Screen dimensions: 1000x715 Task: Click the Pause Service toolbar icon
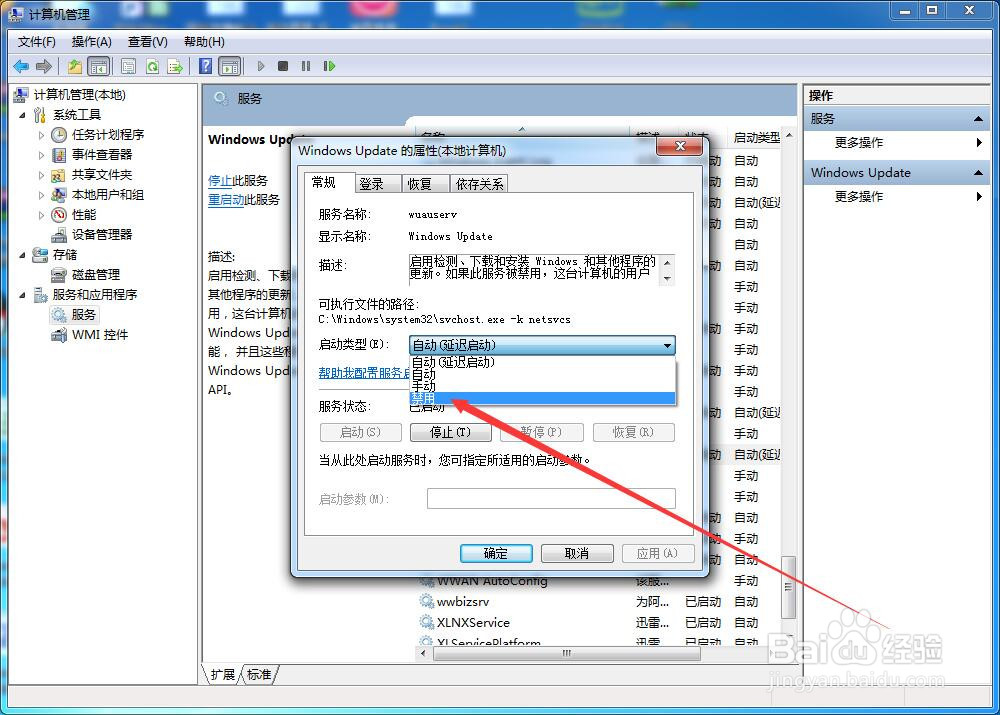pos(306,66)
